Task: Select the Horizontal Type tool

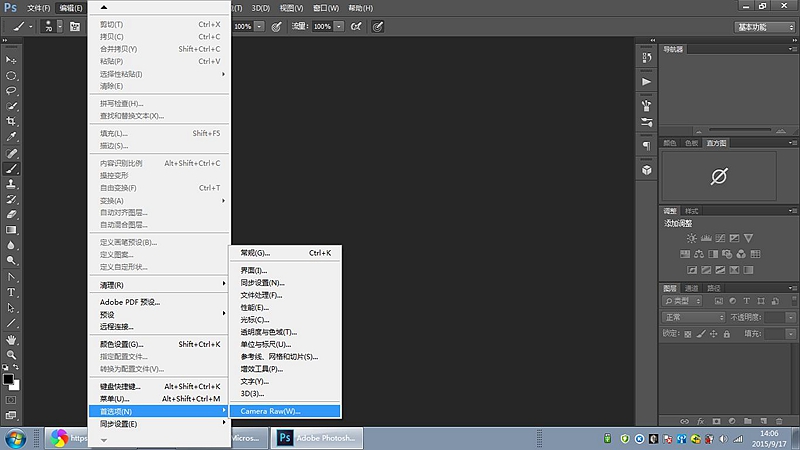Action: 11,292
